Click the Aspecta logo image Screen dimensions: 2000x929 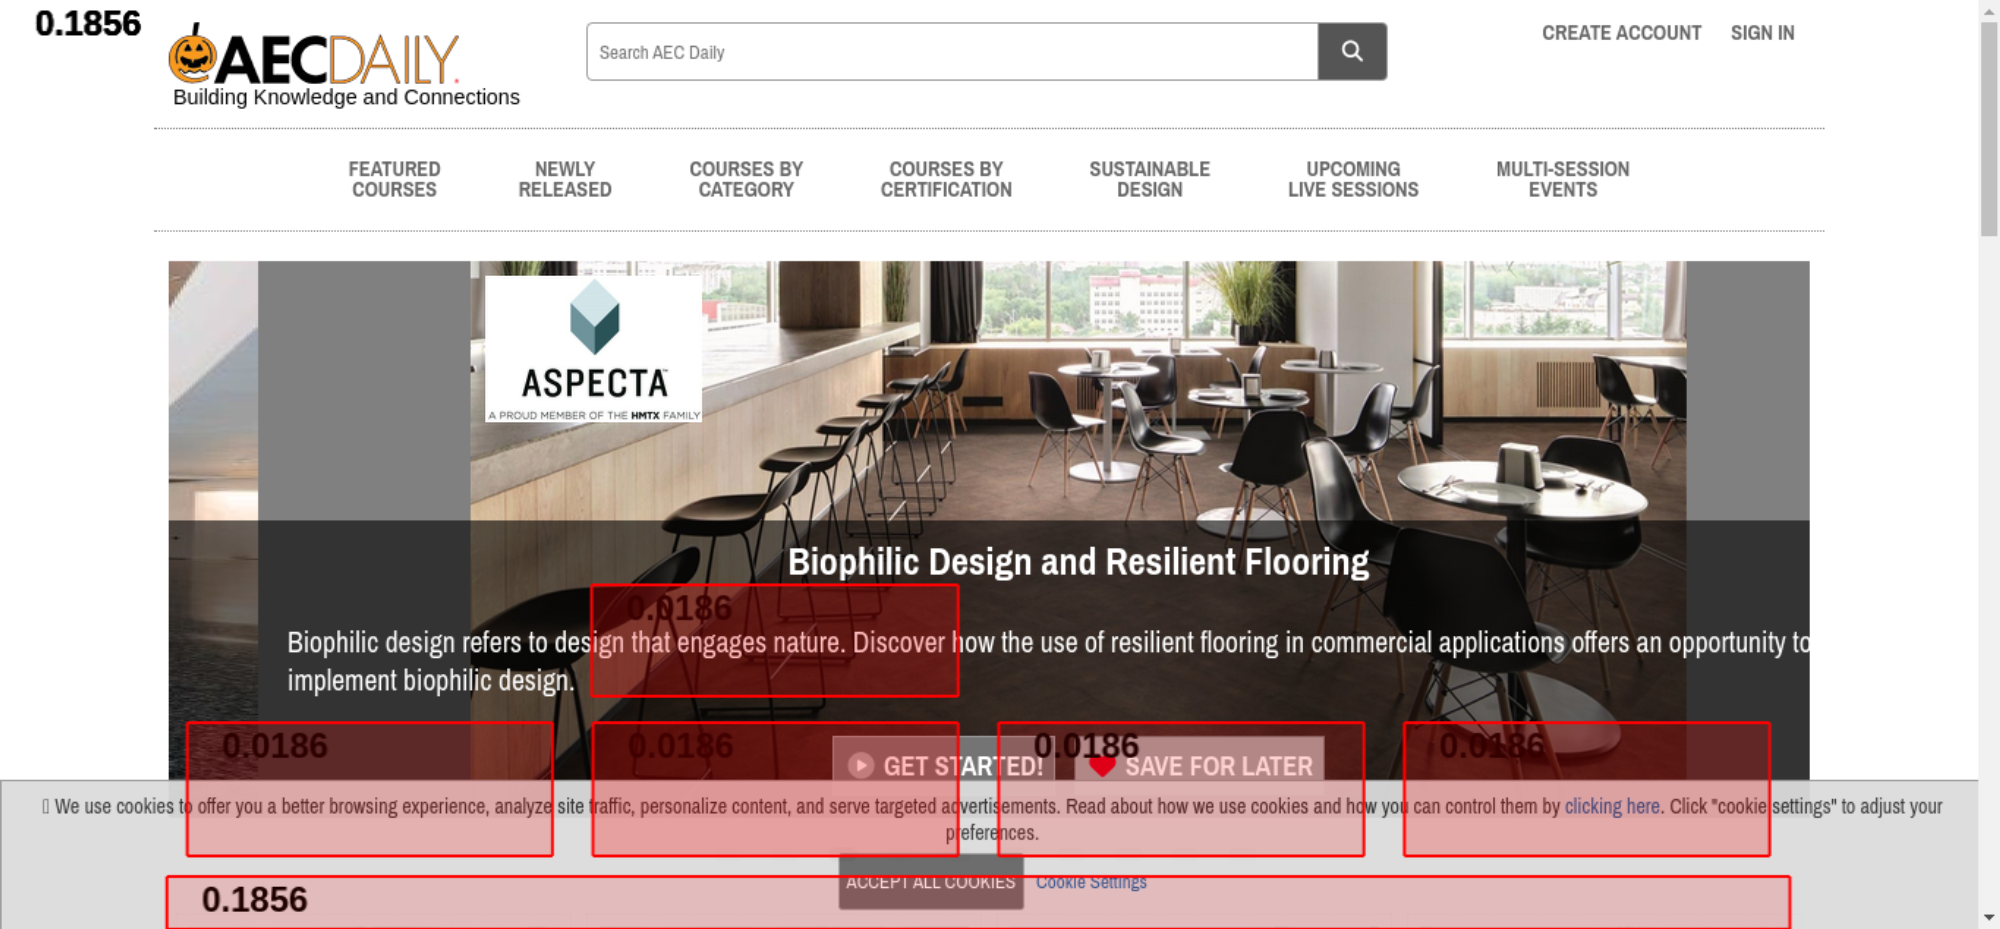coord(593,348)
